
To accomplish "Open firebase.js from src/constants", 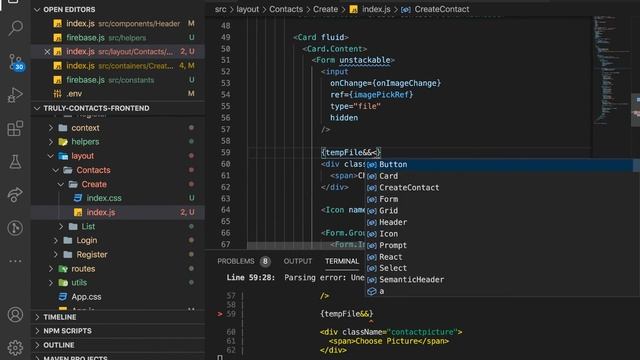I will click(x=118, y=80).
